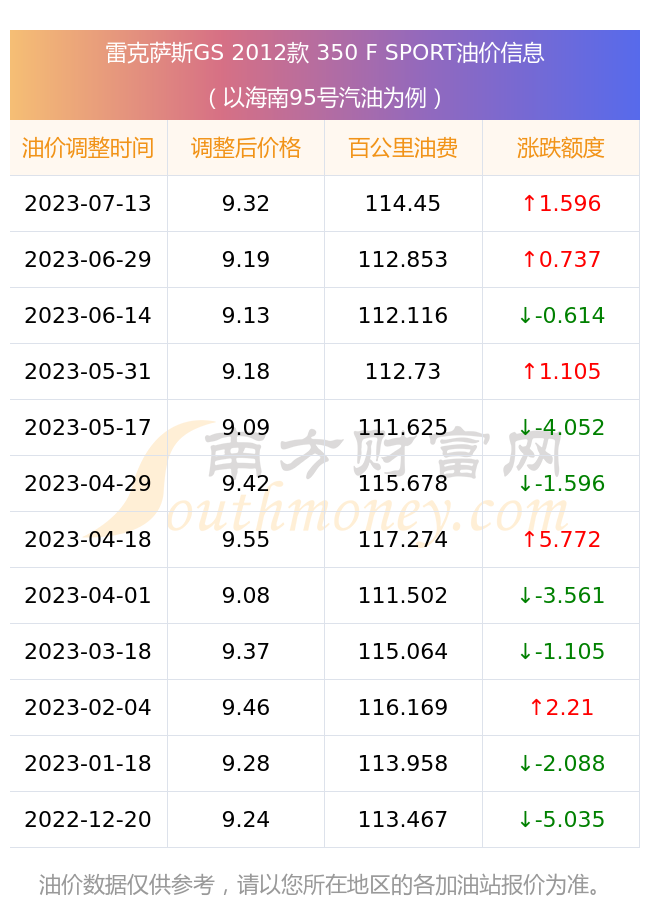The image size is (650, 911).
Task: Click the 油价调整时间 column header
Action: pos(88,148)
